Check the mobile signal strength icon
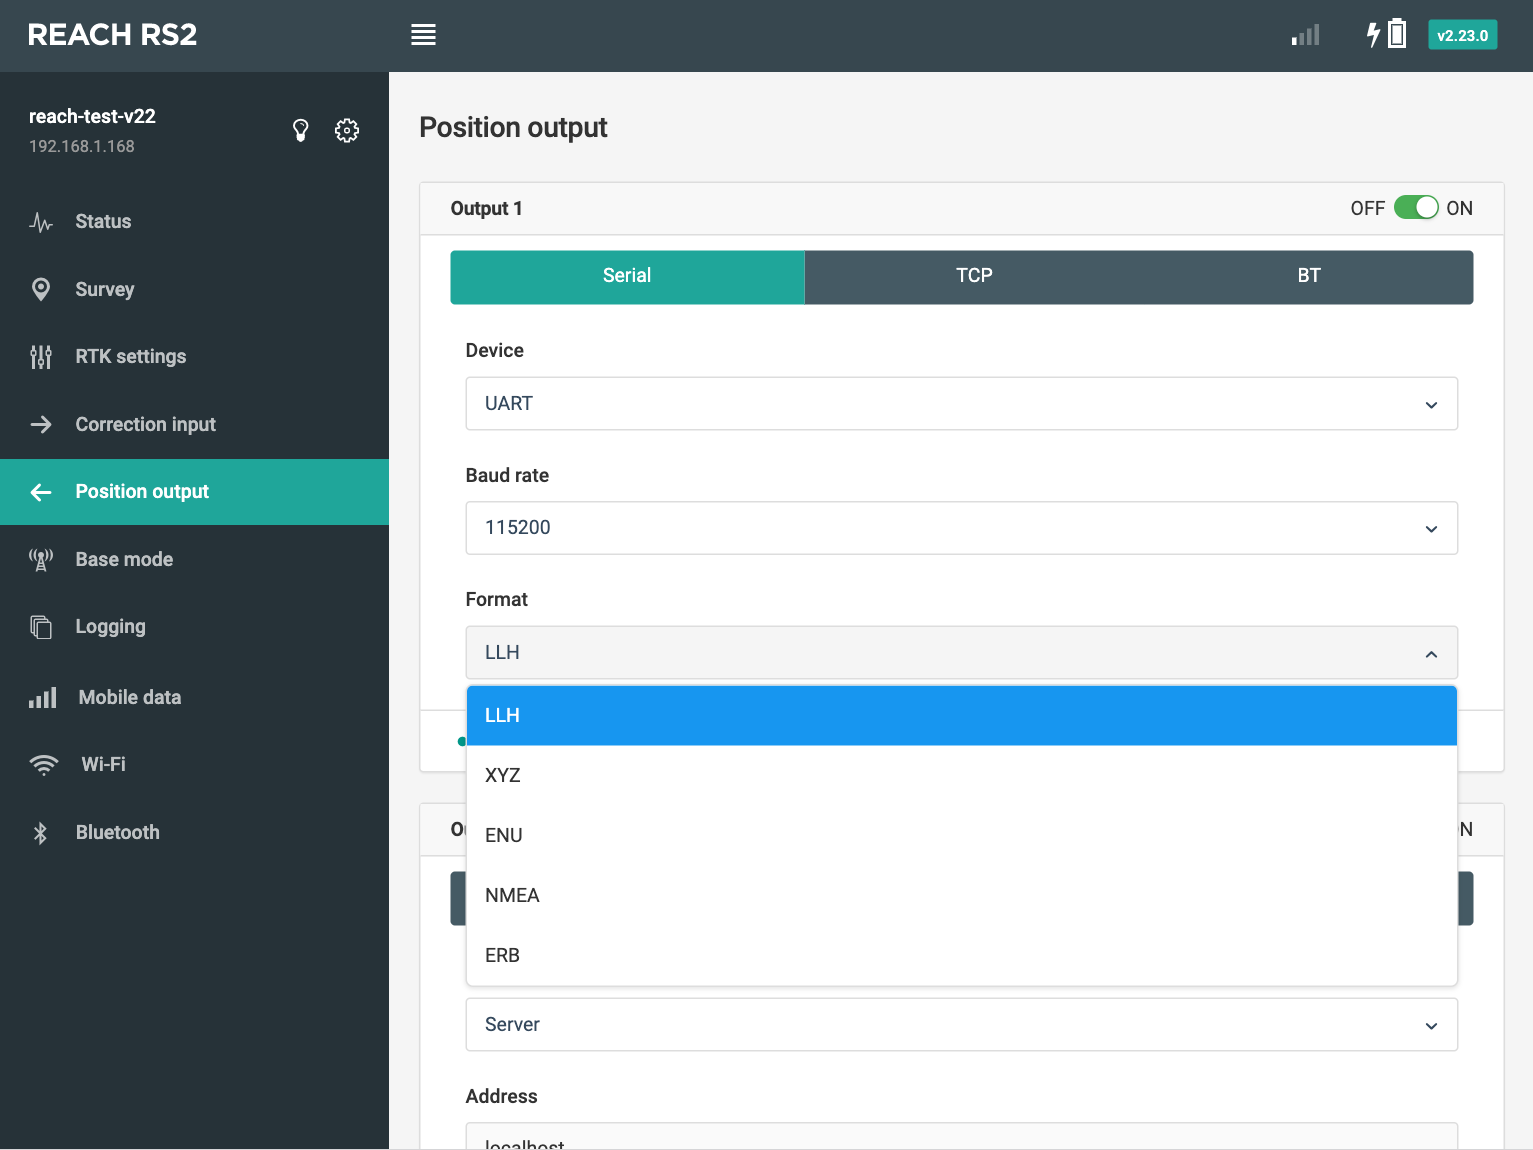The width and height of the screenshot is (1533, 1150). [1305, 35]
